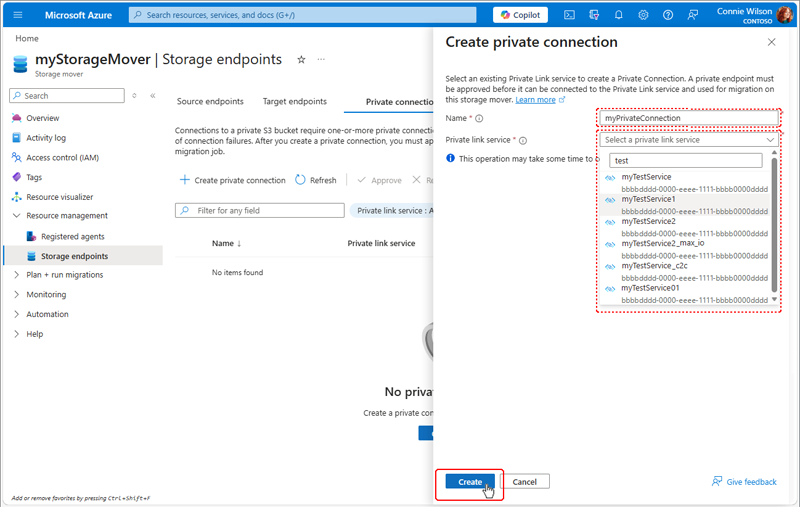Click the dropdown list scrollbar

coord(774,224)
